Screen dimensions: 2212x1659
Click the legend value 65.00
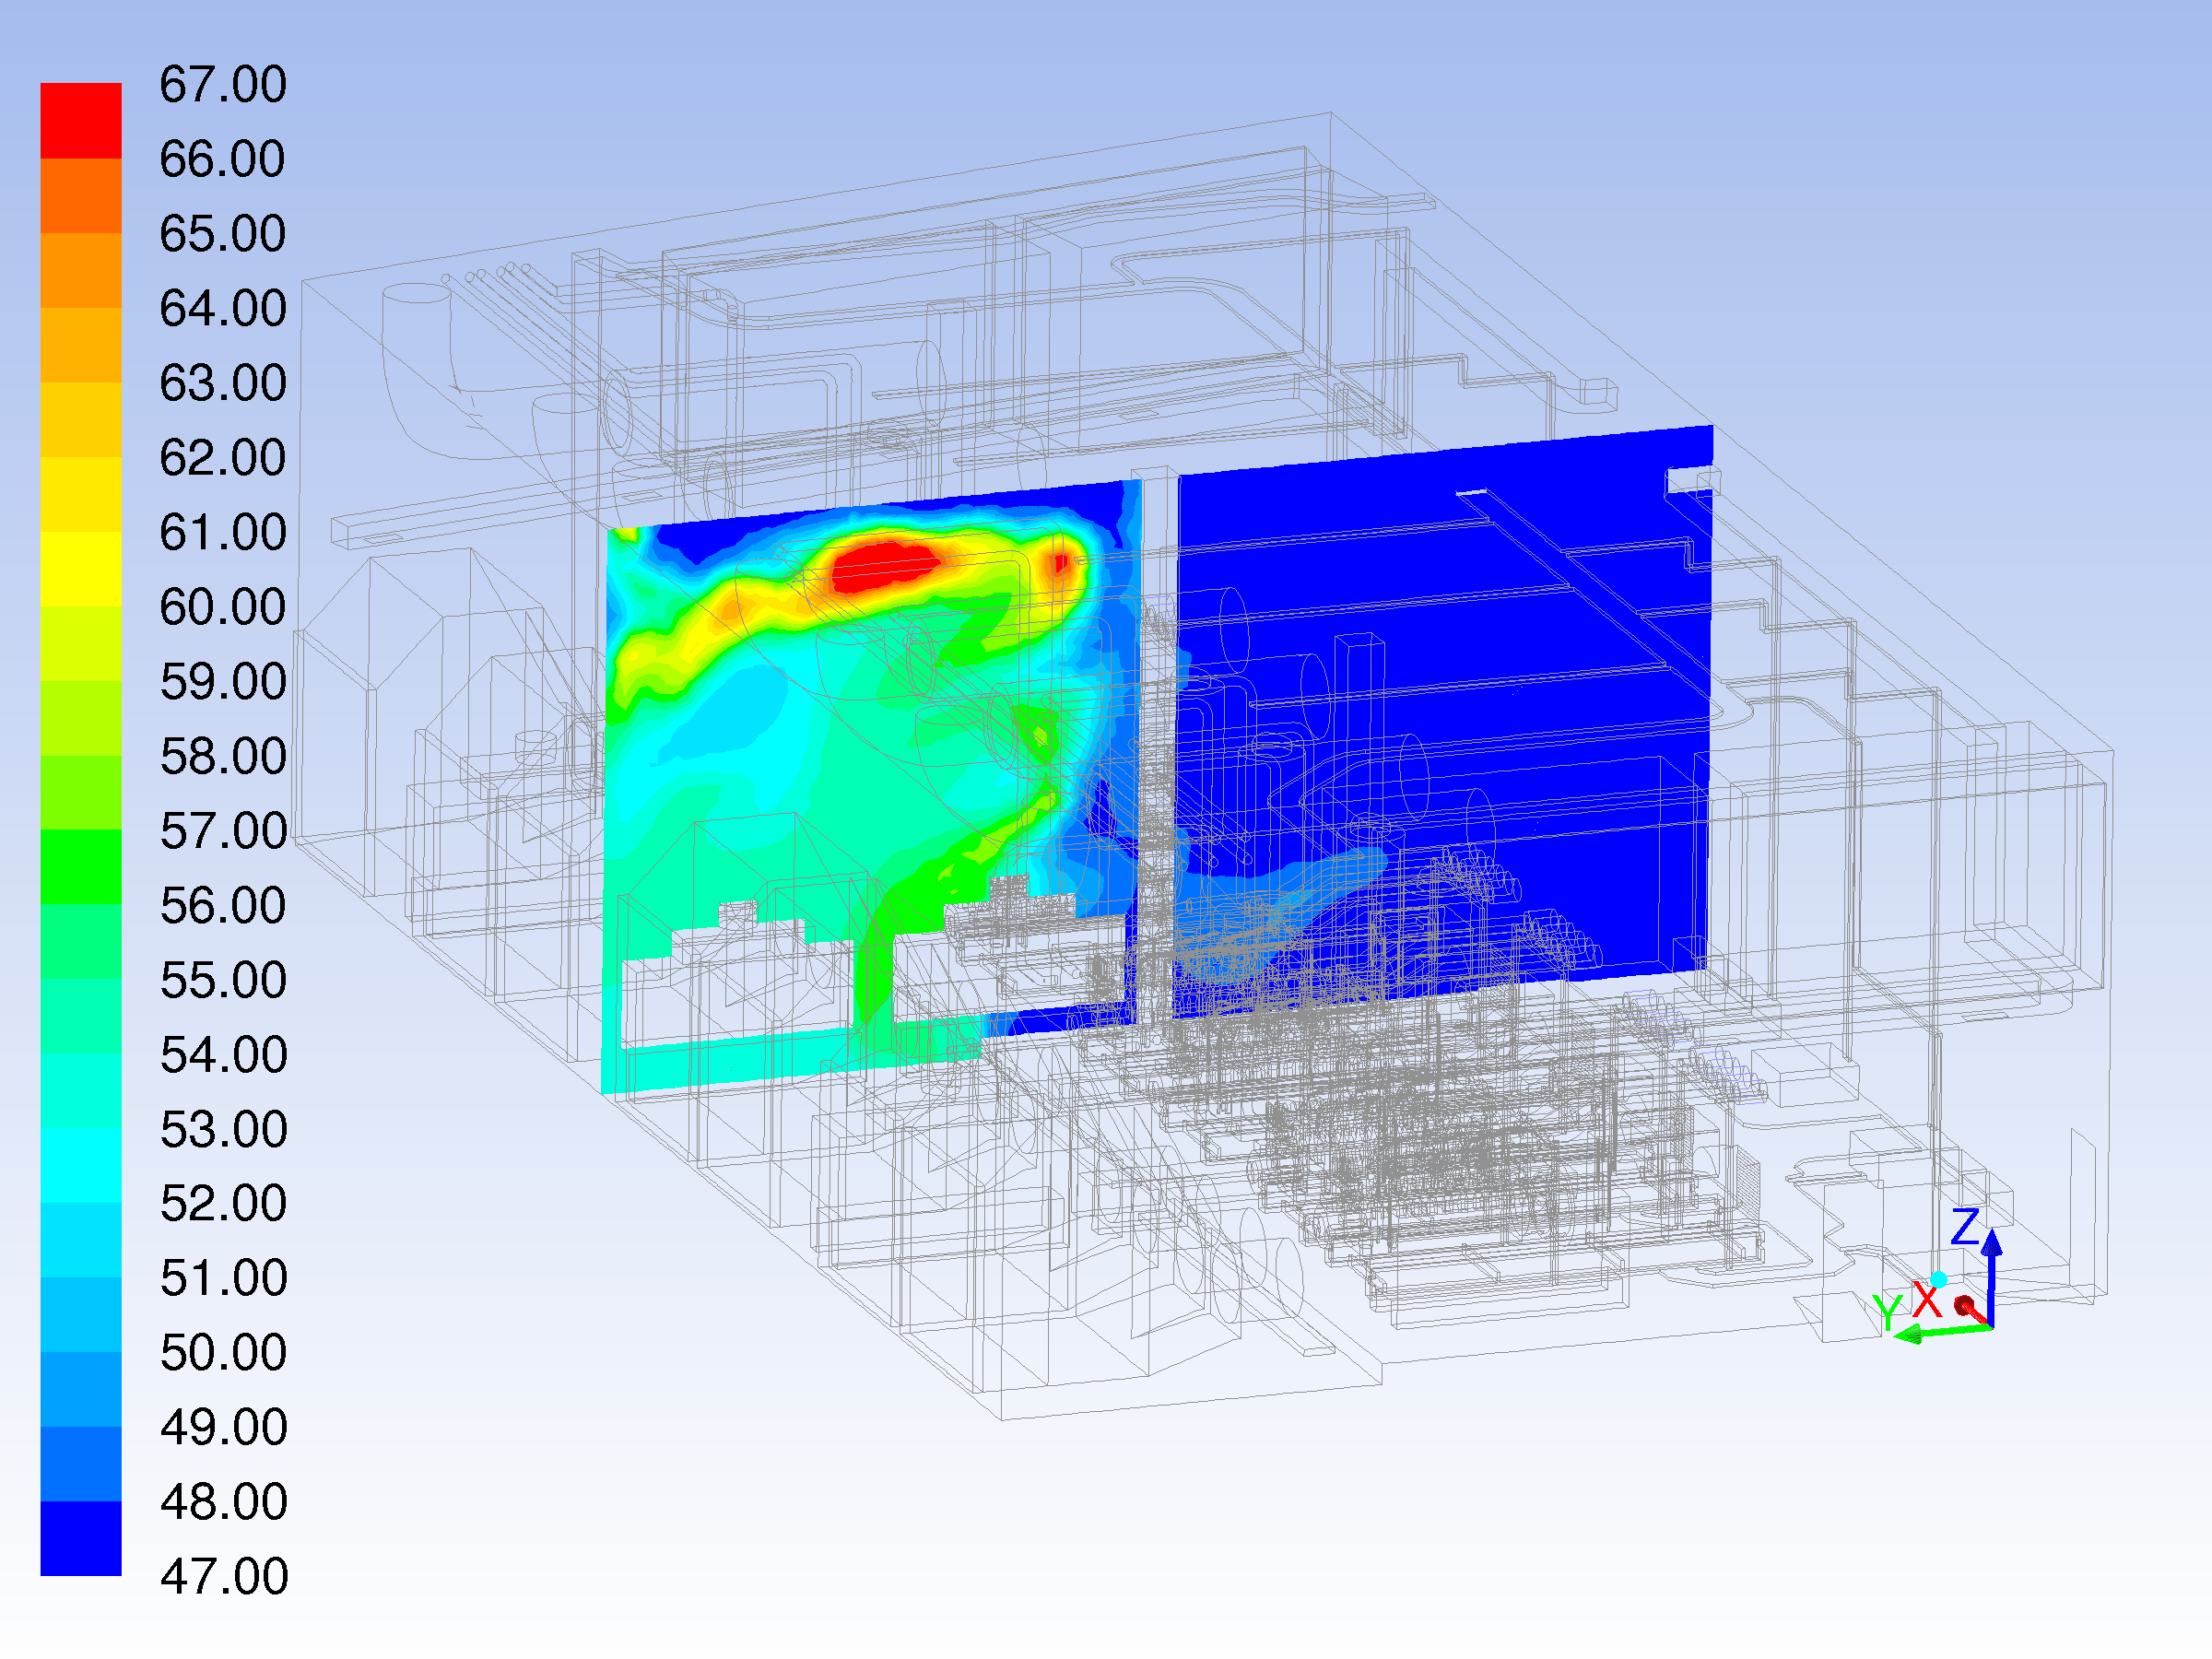click(223, 234)
